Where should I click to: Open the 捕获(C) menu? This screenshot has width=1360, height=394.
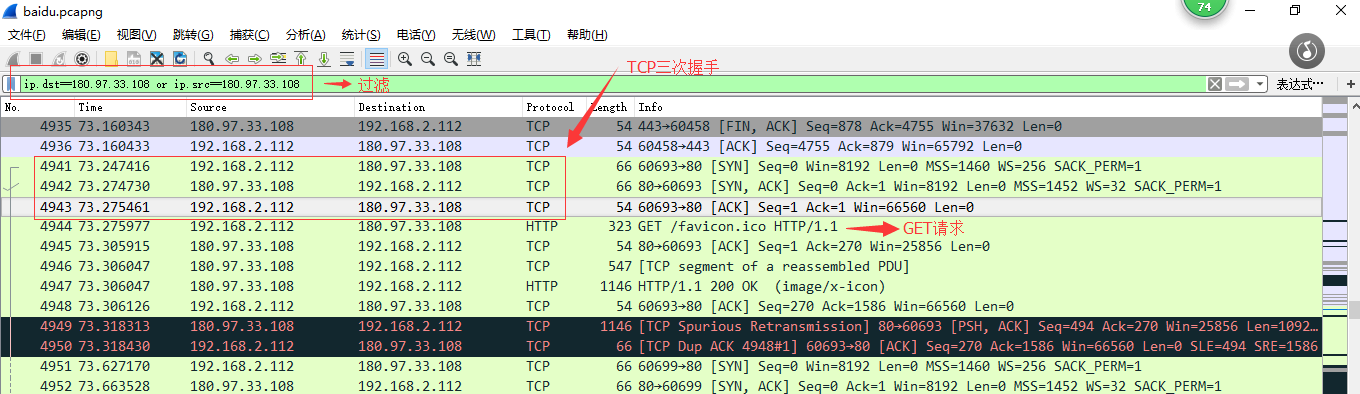pyautogui.click(x=249, y=35)
